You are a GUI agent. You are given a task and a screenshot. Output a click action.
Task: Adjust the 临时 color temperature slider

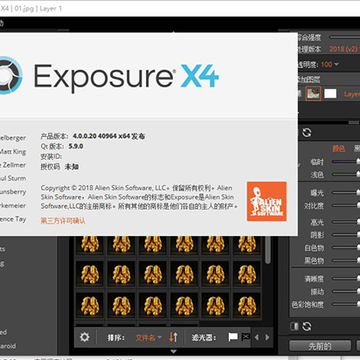pos(346,162)
